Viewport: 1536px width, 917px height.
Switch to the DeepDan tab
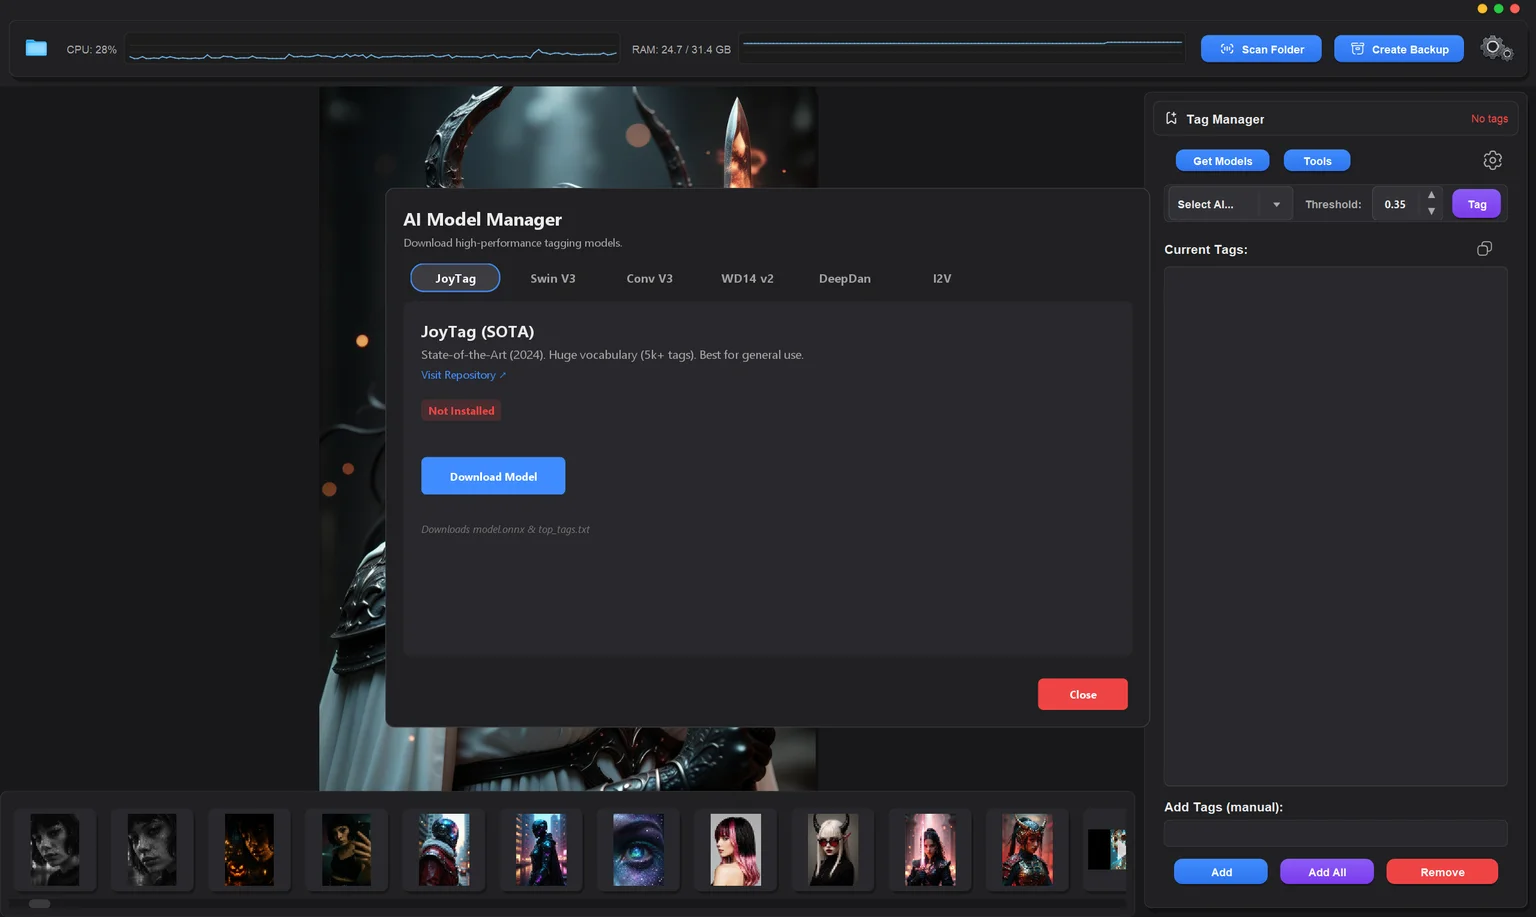pyautogui.click(x=844, y=278)
